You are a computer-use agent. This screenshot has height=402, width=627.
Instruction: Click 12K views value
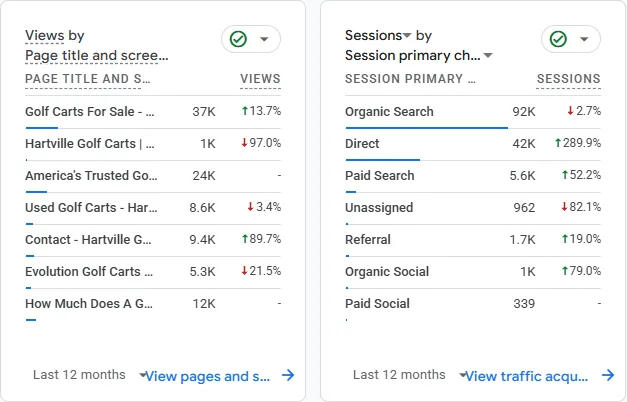click(x=204, y=304)
